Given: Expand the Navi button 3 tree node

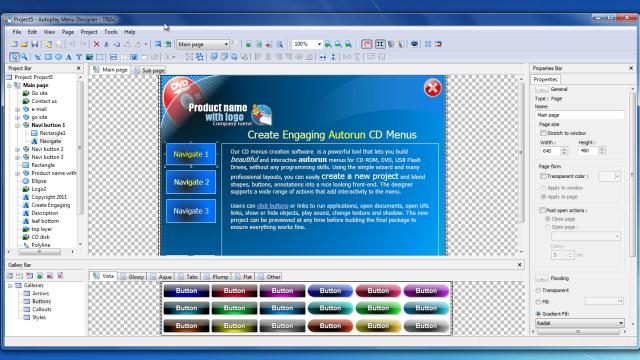Looking at the screenshot, I should click(18, 157).
